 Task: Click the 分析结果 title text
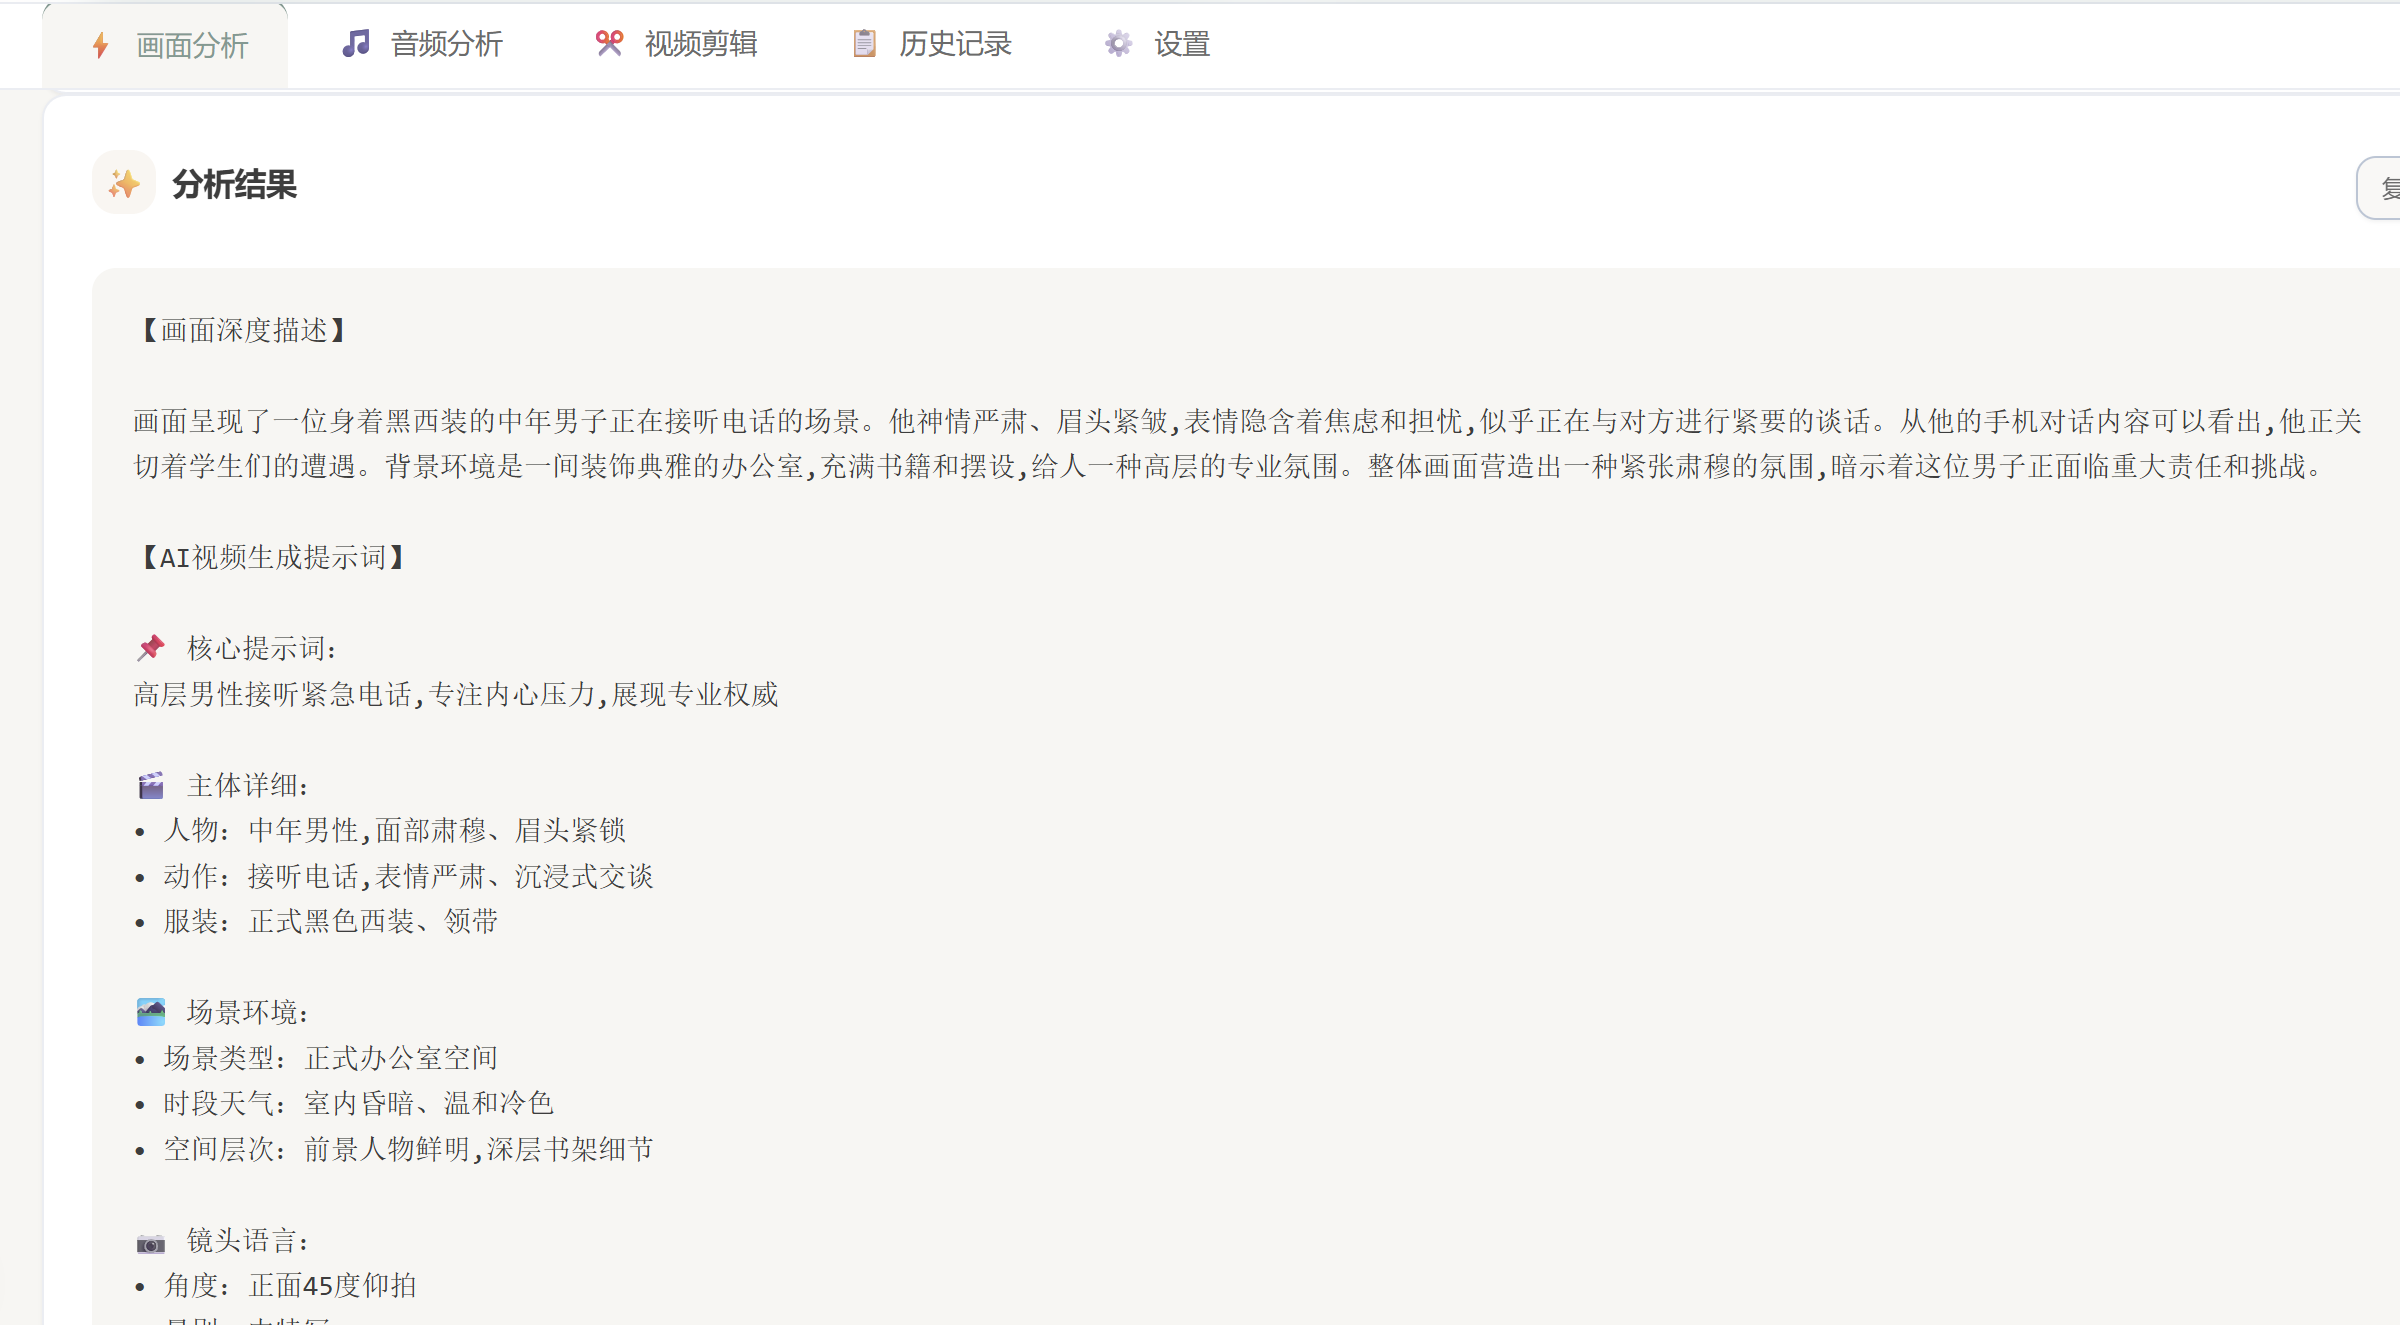[x=234, y=183]
